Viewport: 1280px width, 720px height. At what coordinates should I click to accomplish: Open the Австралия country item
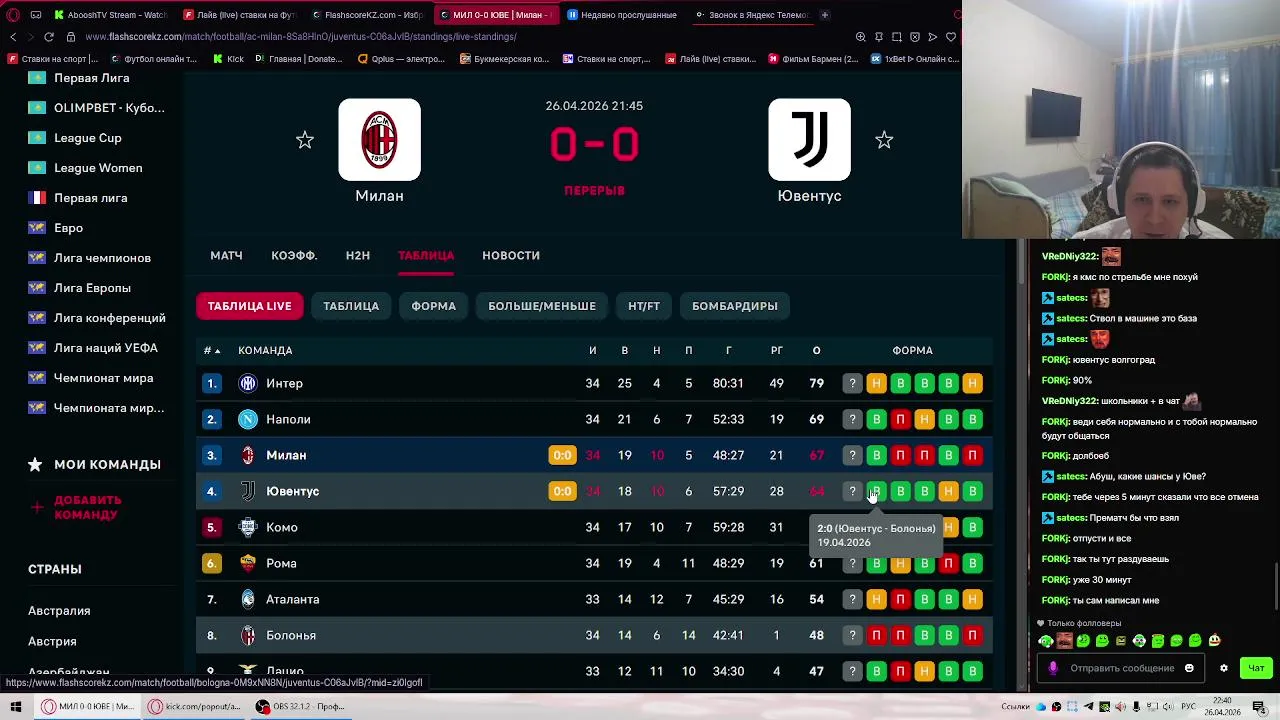pos(59,611)
